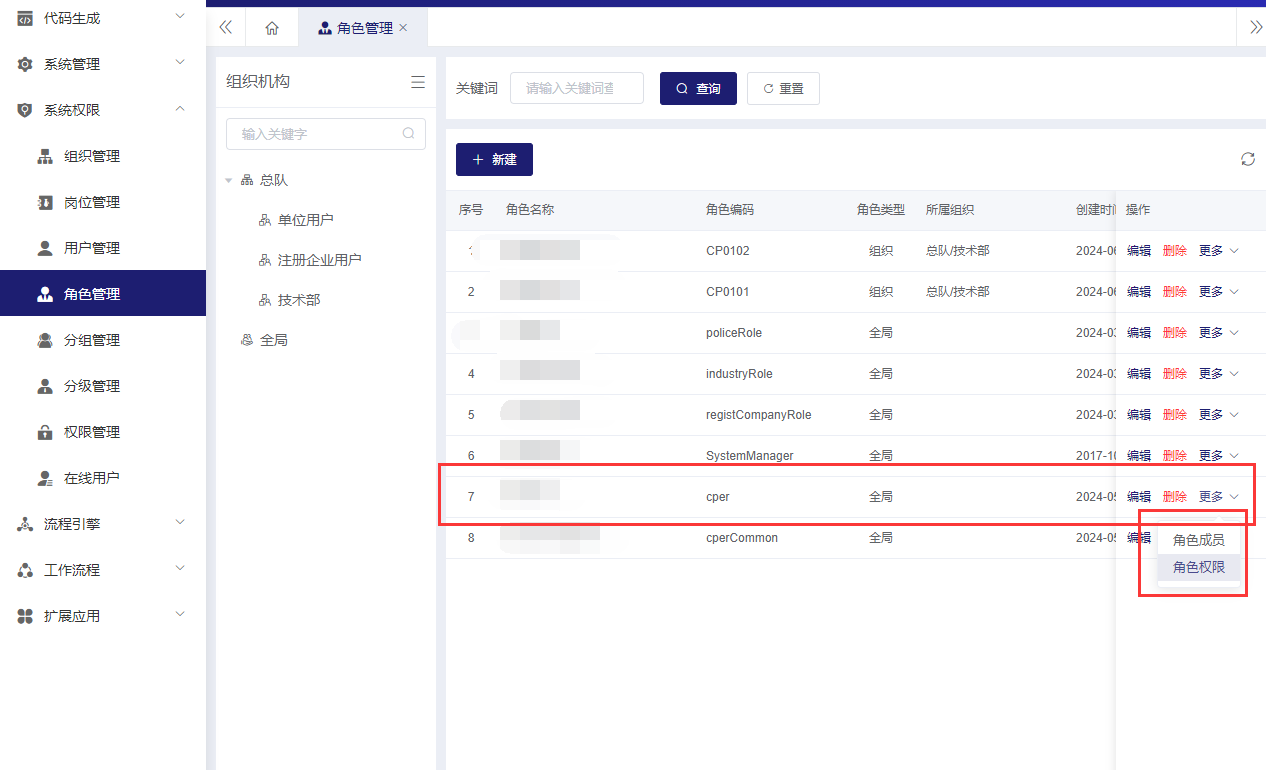Click the 岗位管理 icon
The width and height of the screenshot is (1266, 770).
tap(45, 202)
